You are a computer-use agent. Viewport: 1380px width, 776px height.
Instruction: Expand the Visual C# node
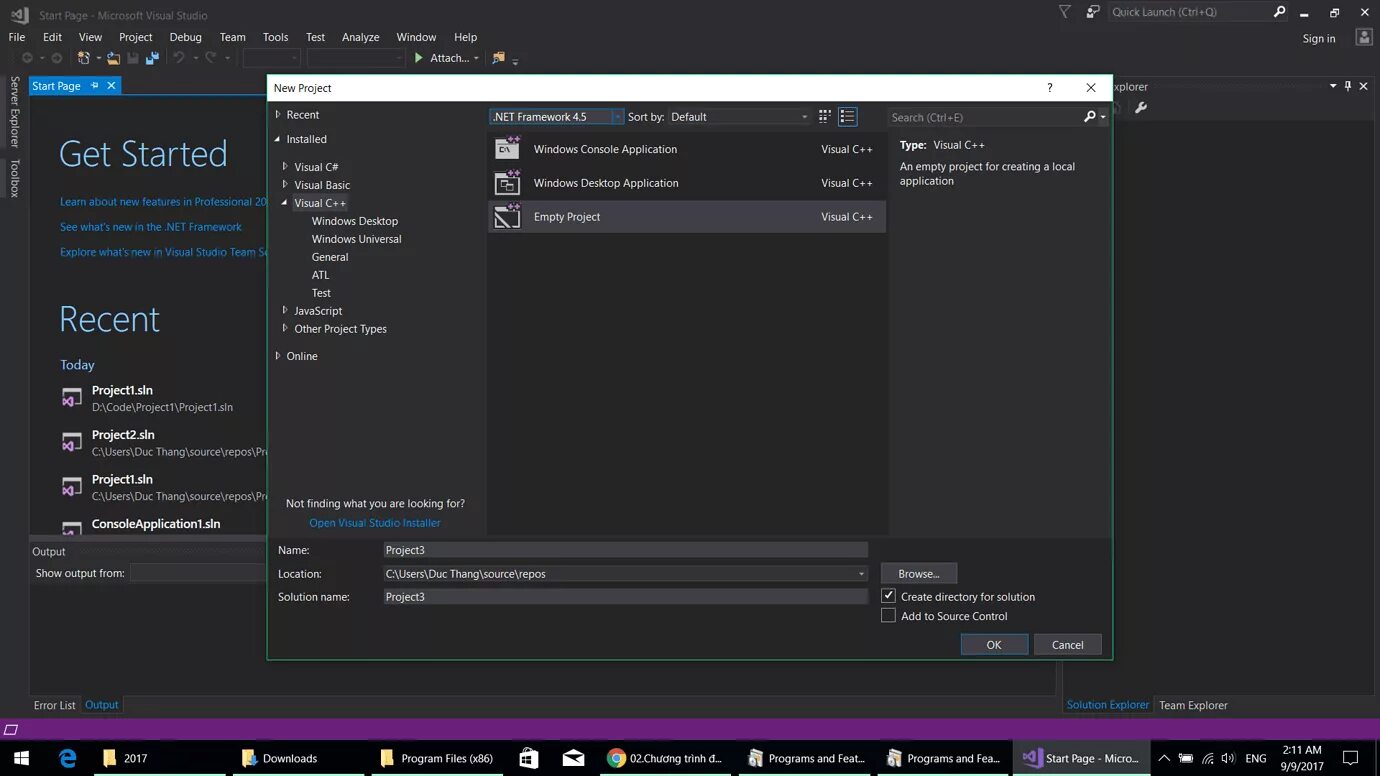pos(285,167)
